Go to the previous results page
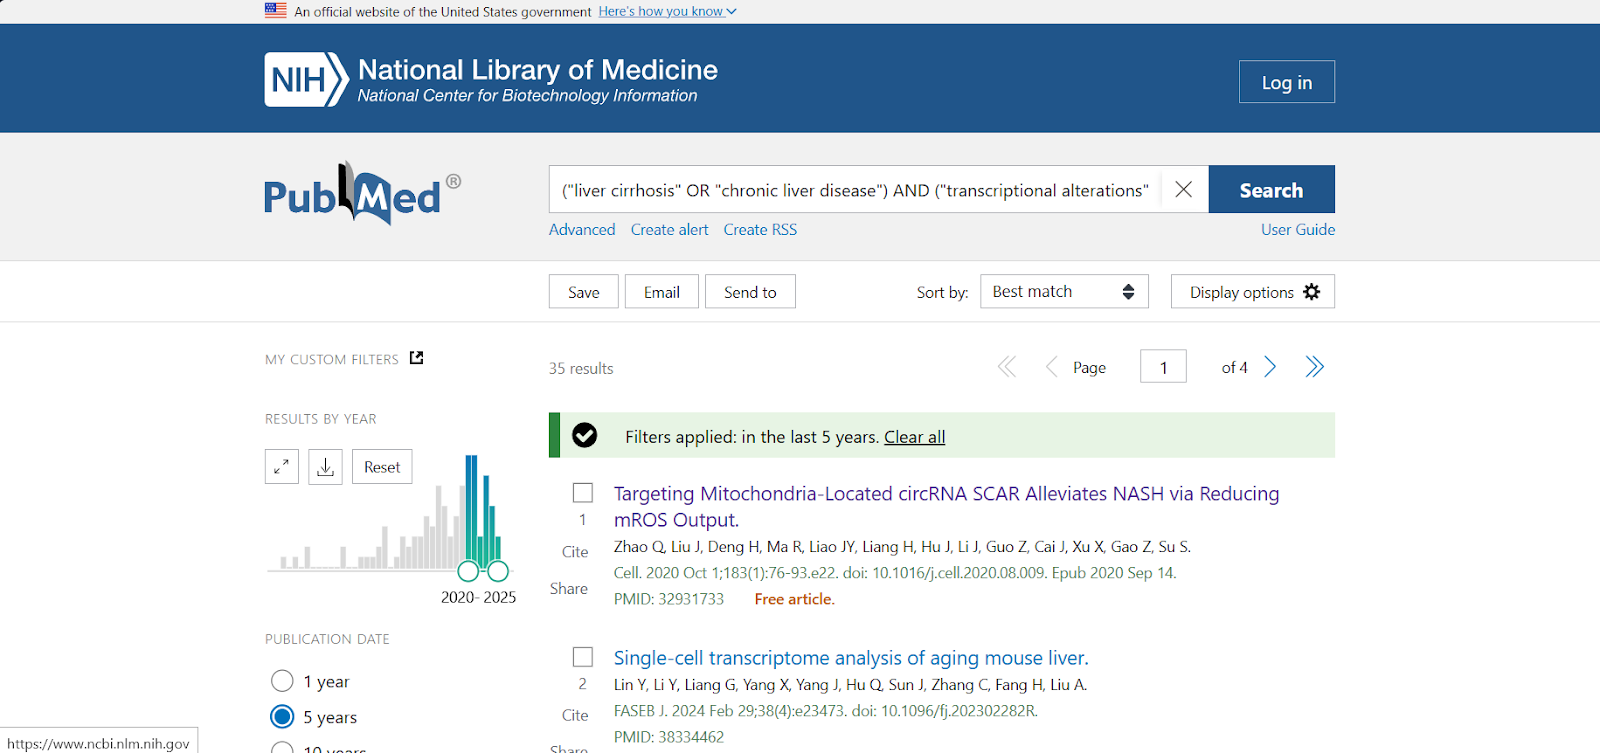 click(x=1051, y=367)
